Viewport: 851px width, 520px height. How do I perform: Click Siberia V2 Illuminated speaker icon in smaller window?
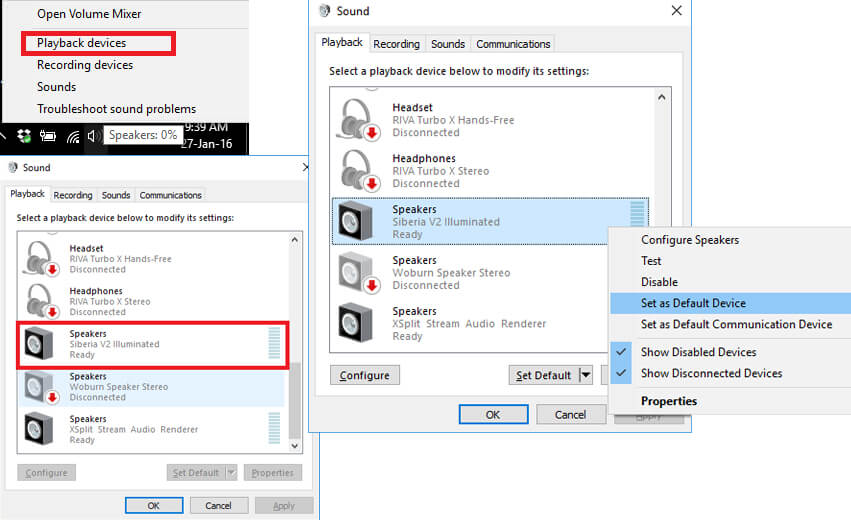[37, 344]
